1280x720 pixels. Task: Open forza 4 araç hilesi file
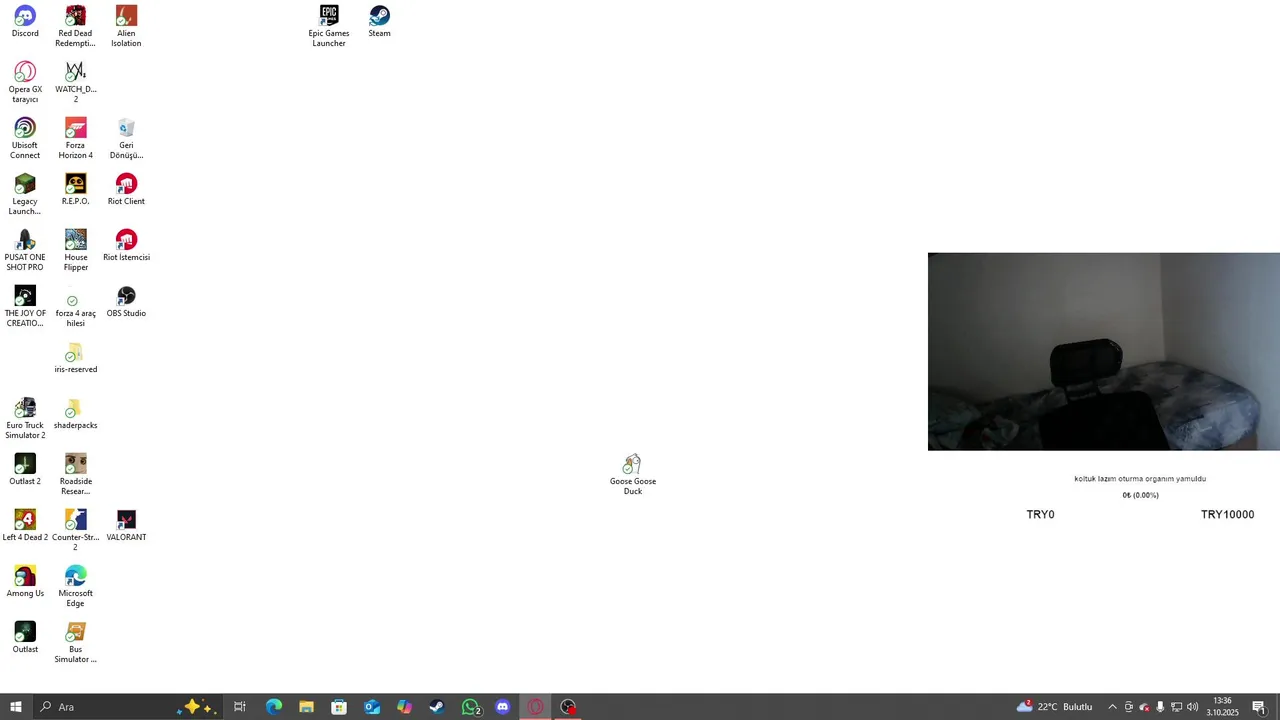(75, 307)
